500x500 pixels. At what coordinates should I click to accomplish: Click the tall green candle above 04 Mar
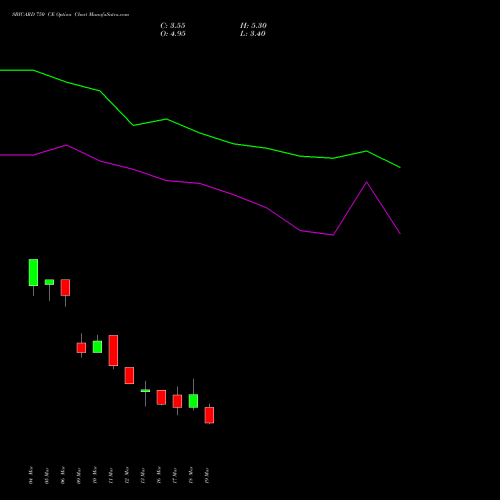coord(33,272)
